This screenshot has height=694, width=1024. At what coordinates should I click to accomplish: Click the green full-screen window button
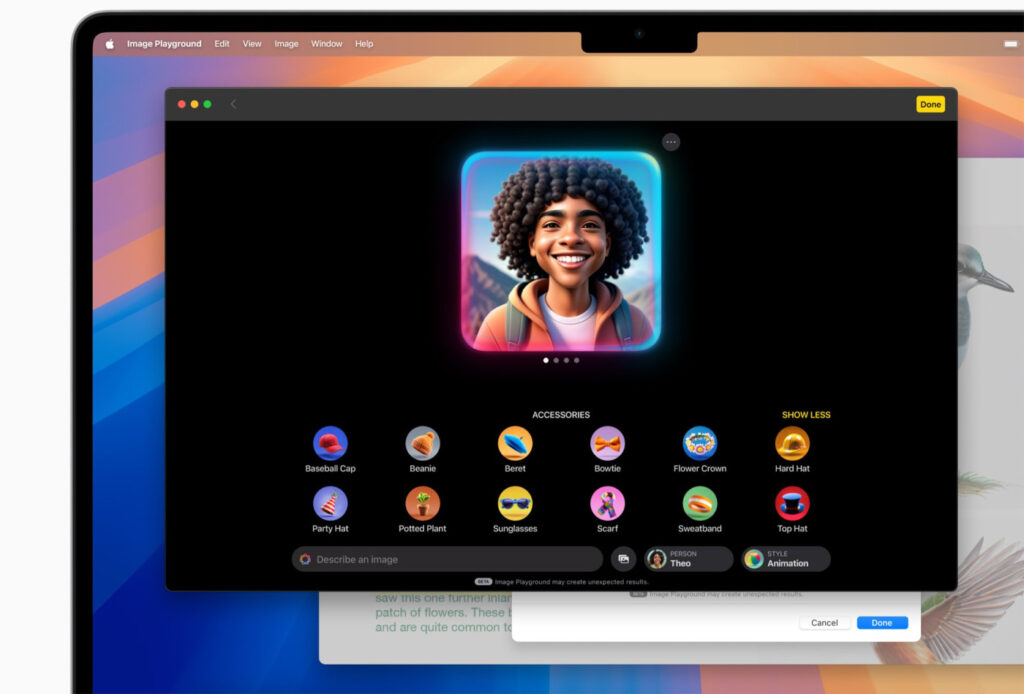pos(207,104)
